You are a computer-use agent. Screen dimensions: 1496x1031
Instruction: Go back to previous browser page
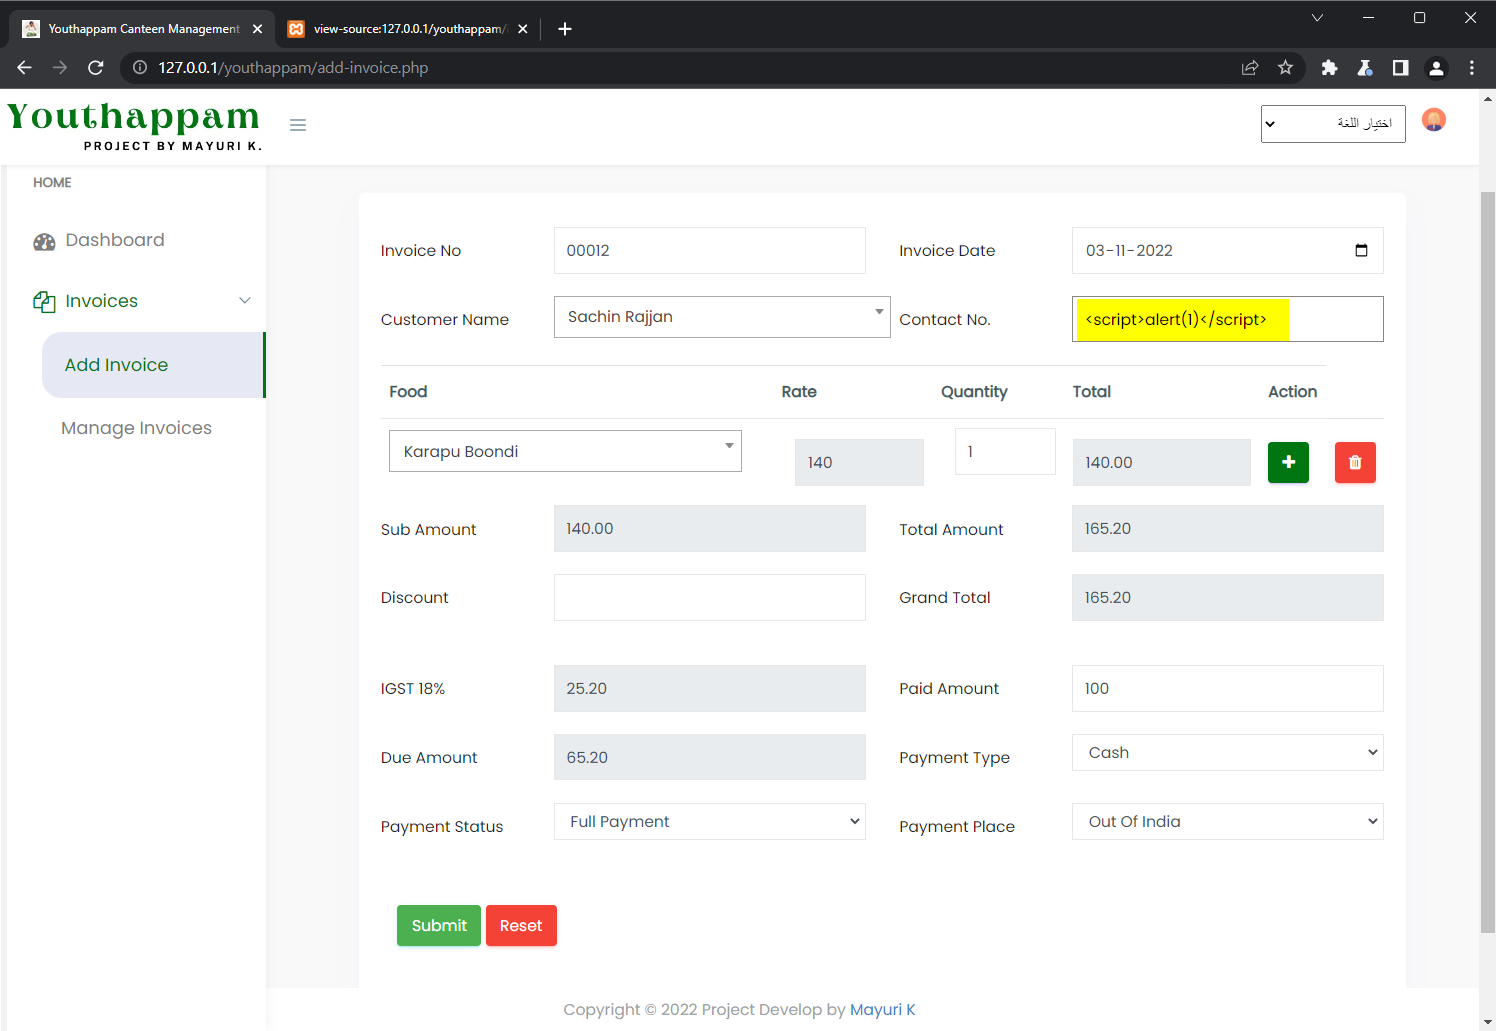tap(25, 68)
